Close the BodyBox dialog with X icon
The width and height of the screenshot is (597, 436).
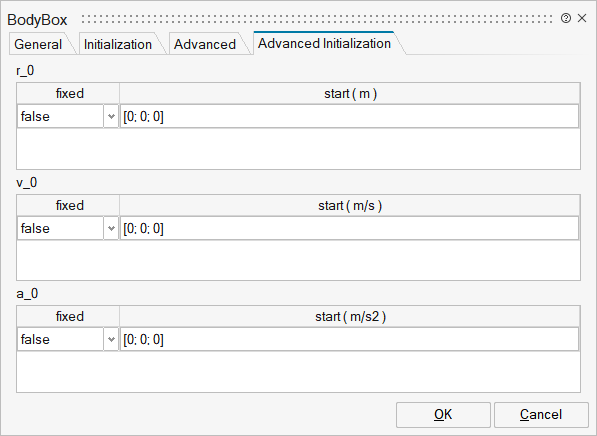pyautogui.click(x=582, y=18)
